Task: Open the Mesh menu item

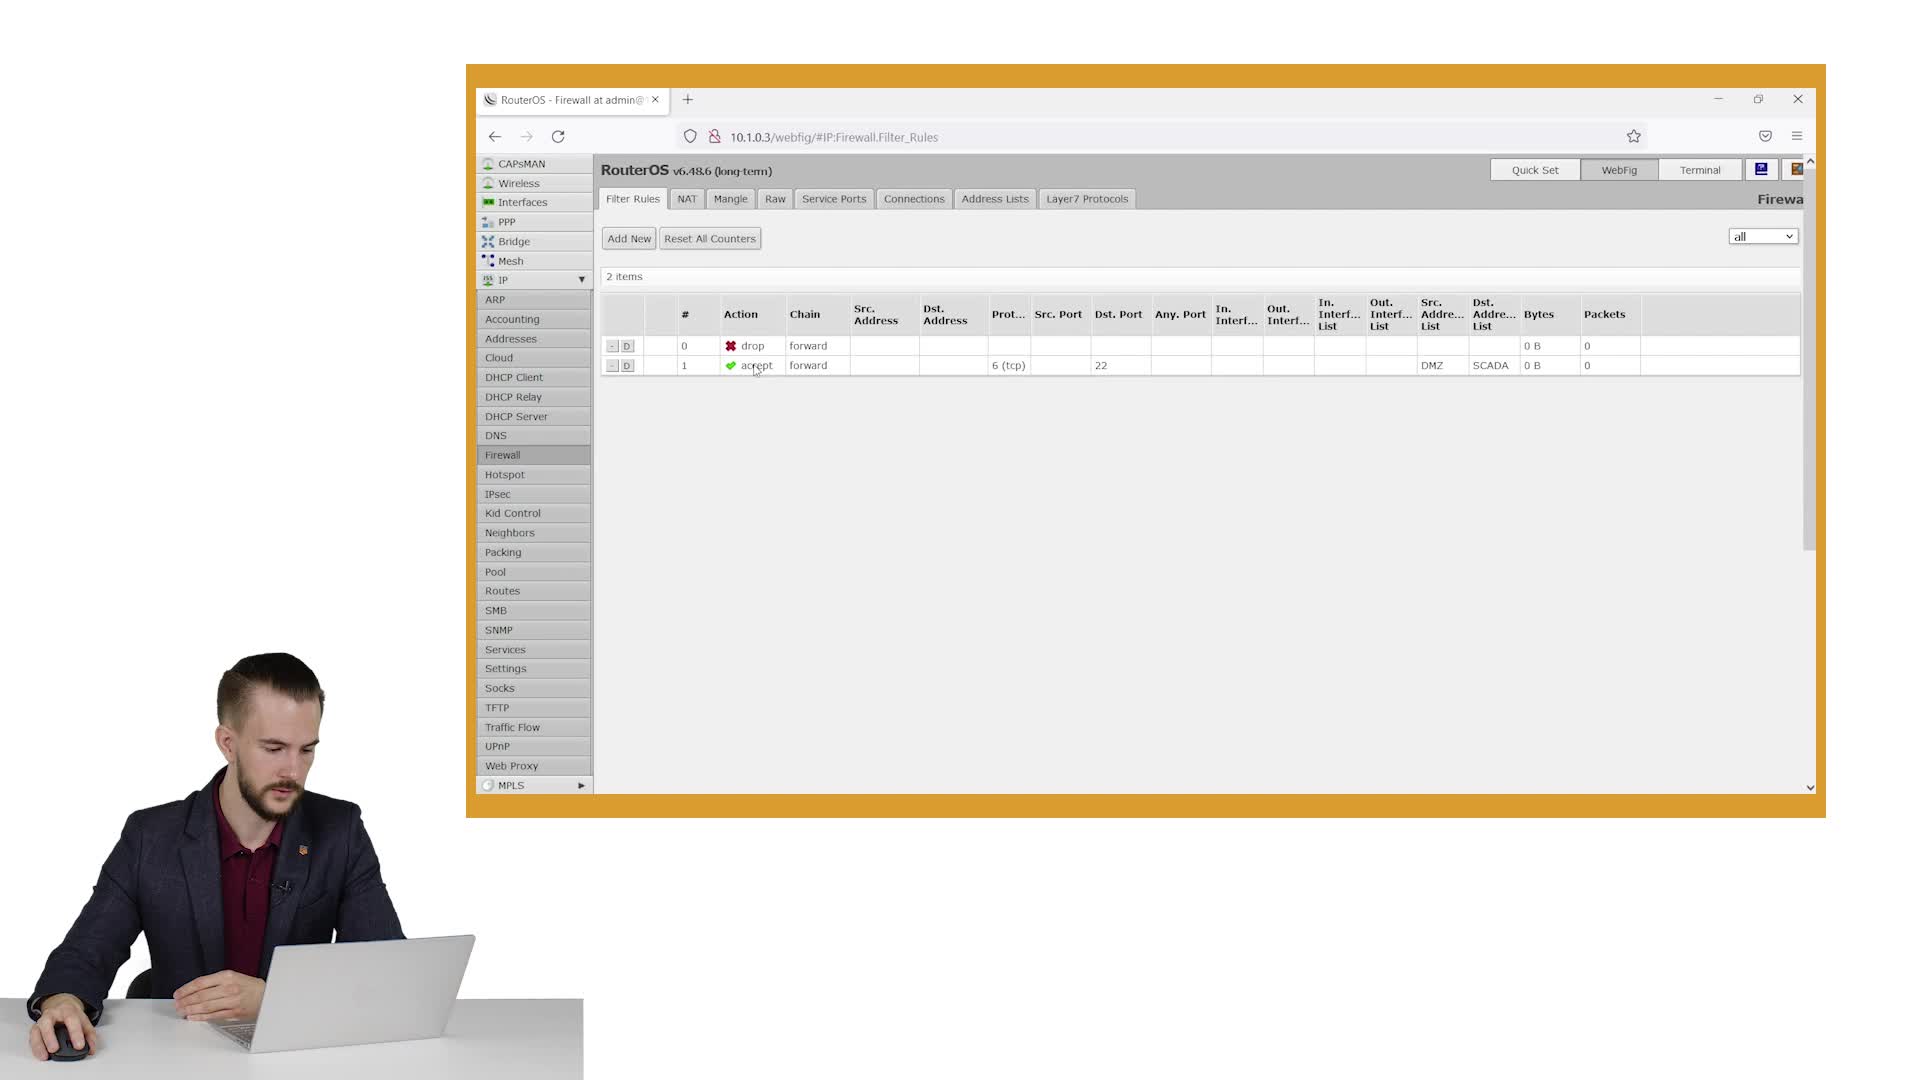Action: tap(534, 261)
